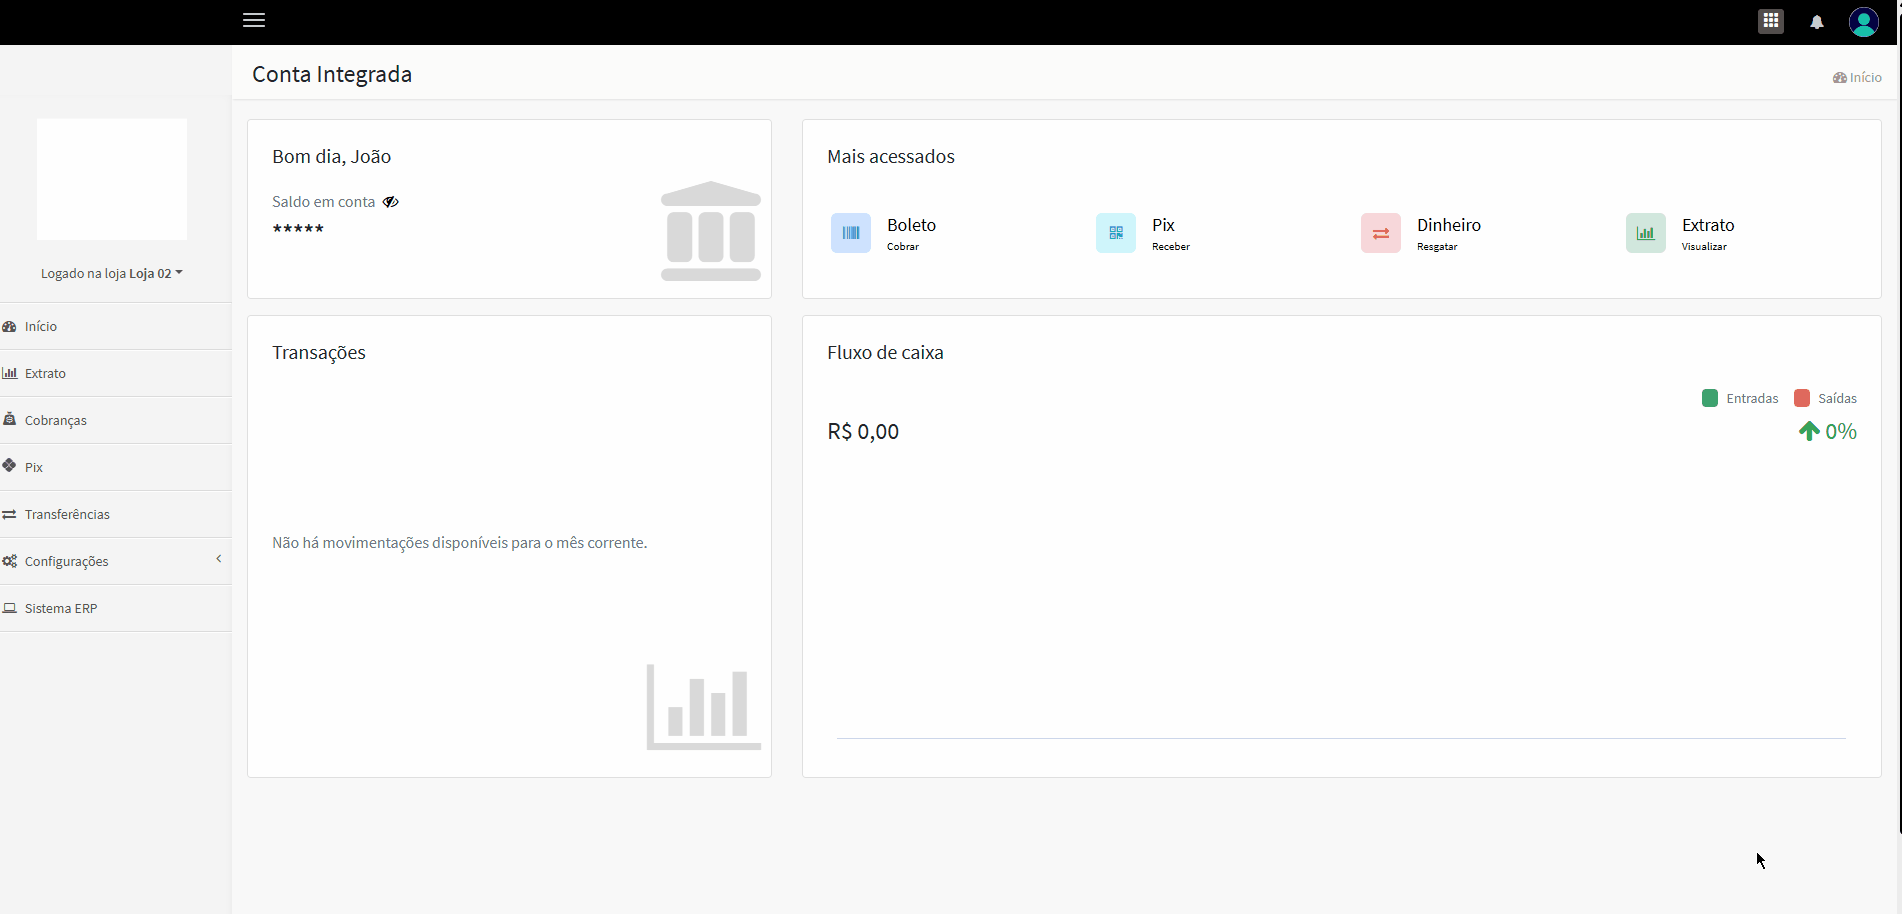
Task: Open the user profile avatar
Action: point(1863,22)
